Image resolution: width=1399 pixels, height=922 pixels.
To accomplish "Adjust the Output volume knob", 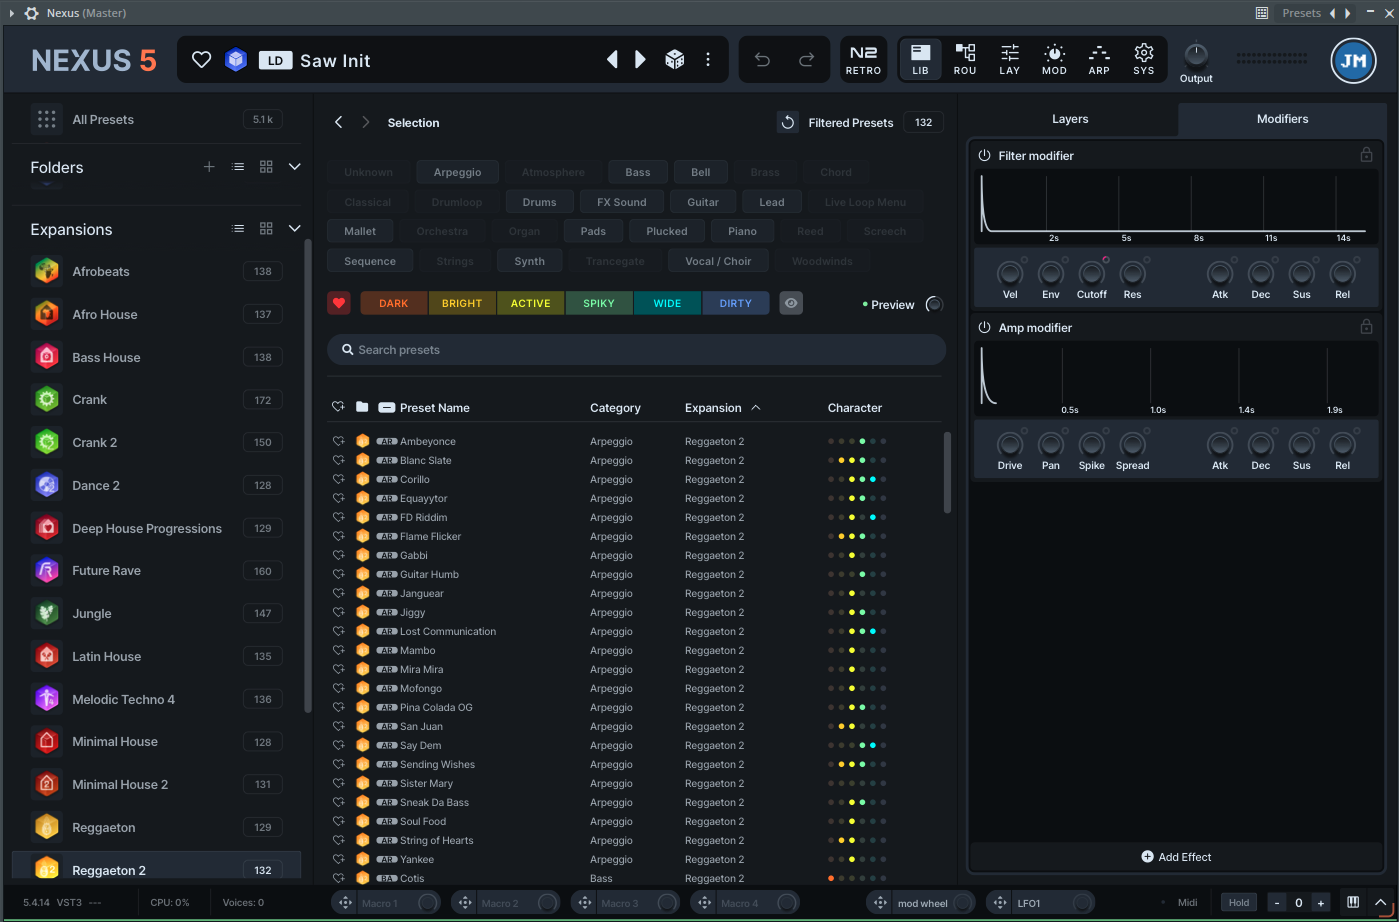I will pos(1196,55).
